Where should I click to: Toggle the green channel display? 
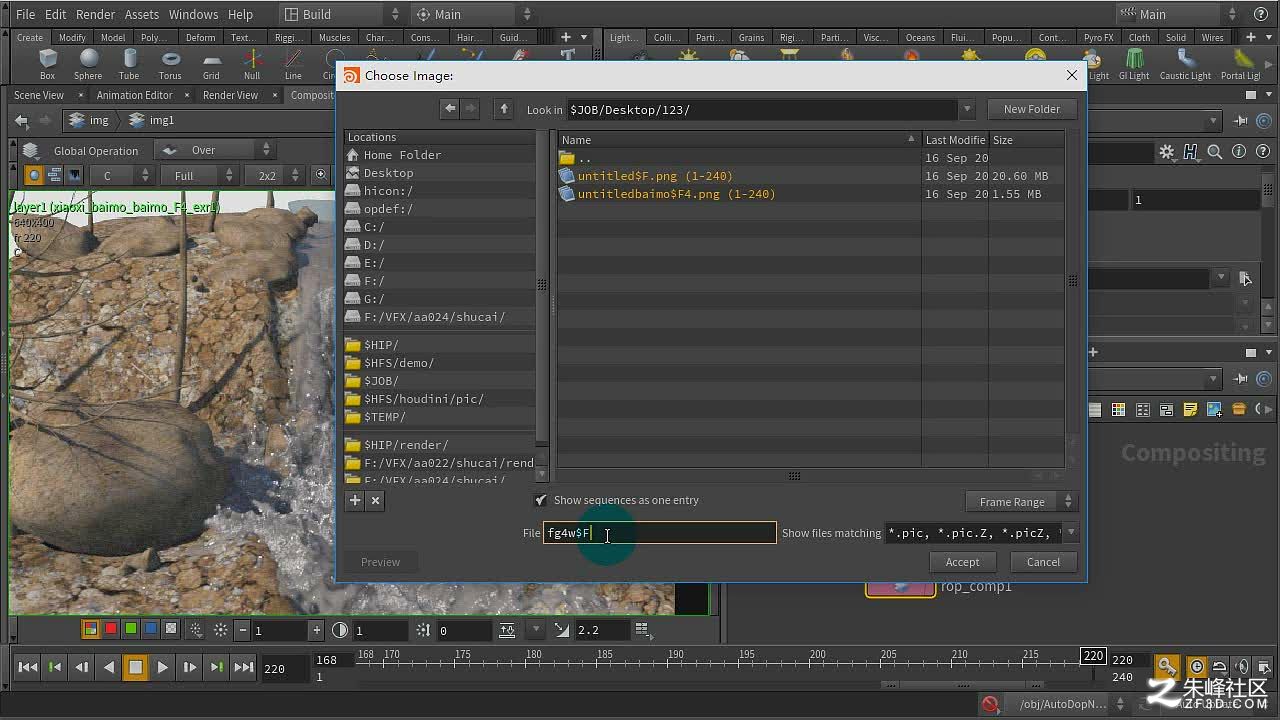pos(131,629)
